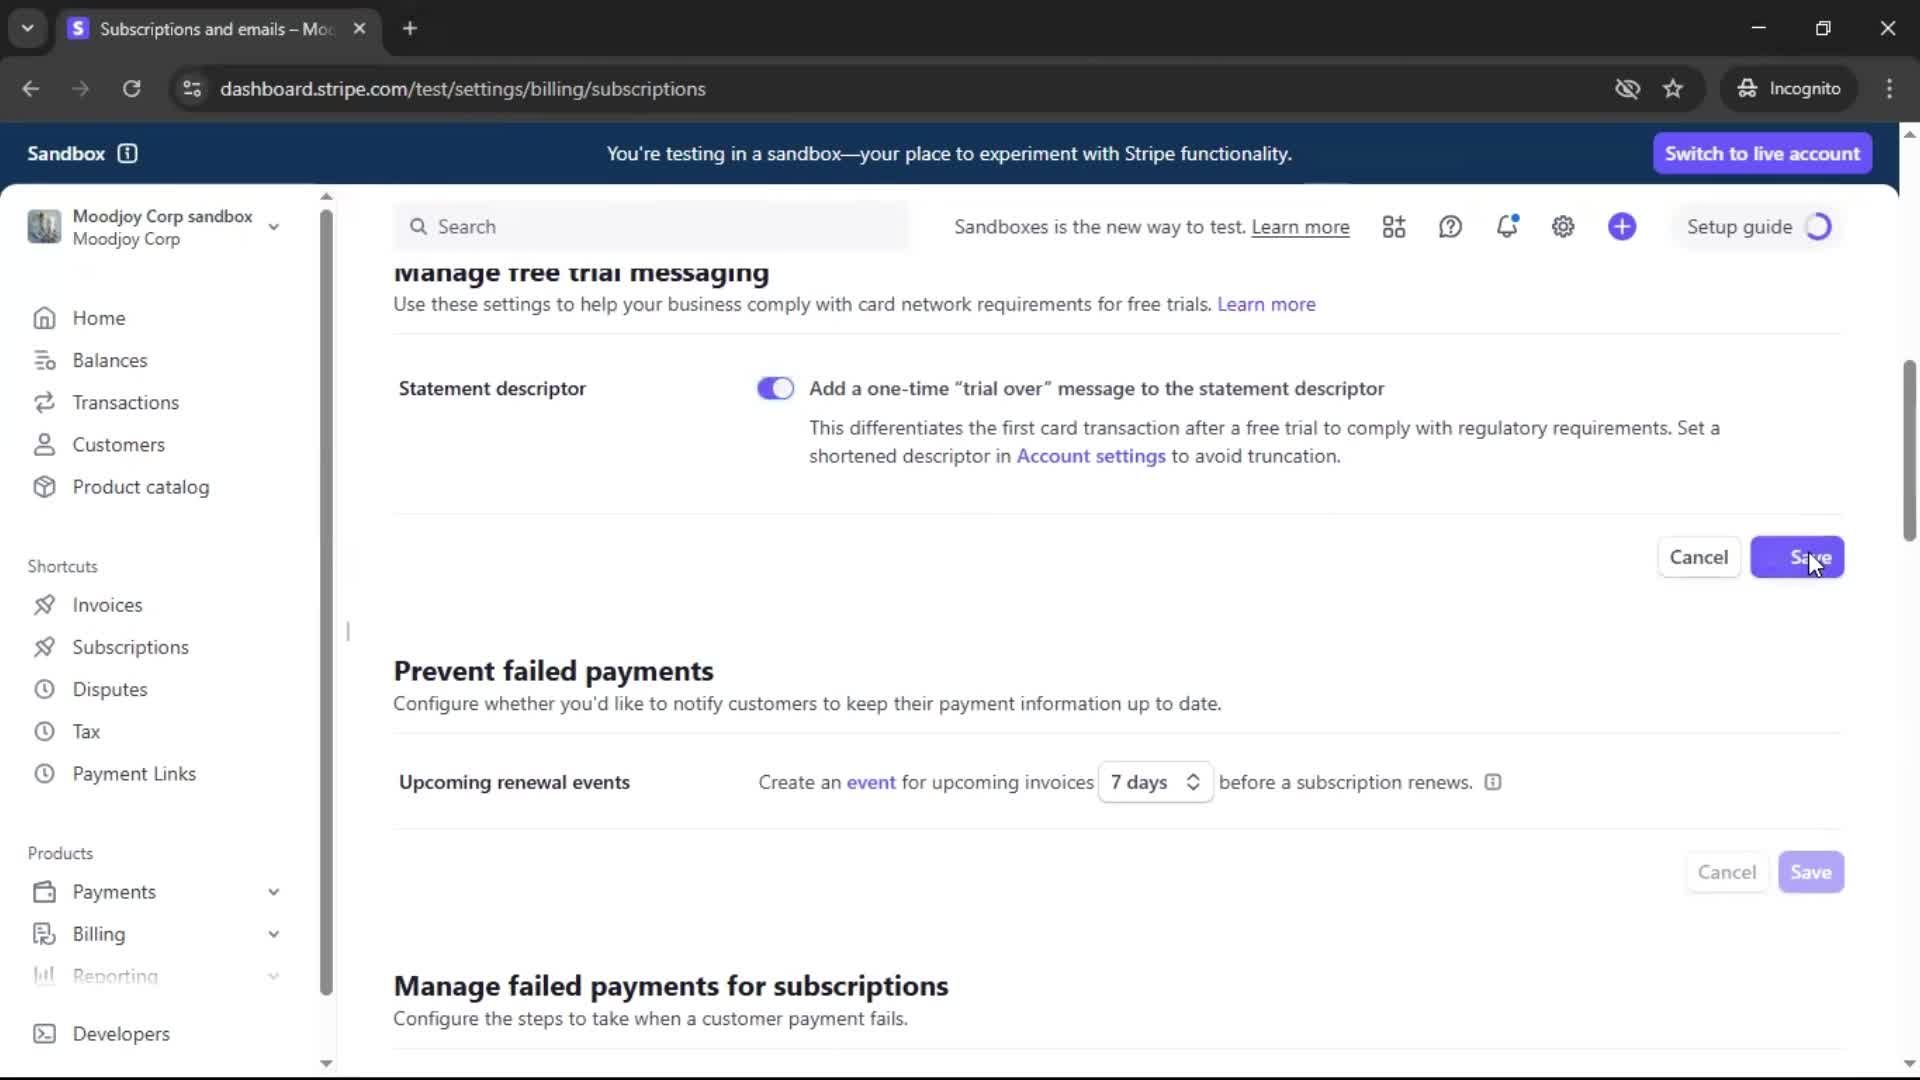The height and width of the screenshot is (1080, 1920).
Task: Go to Customers in the sidebar
Action: 118,445
